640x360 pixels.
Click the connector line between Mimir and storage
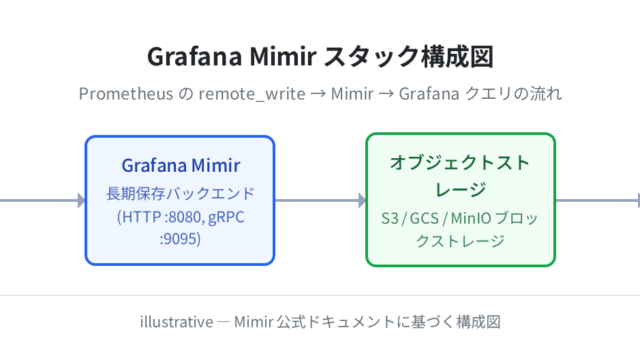317,200
